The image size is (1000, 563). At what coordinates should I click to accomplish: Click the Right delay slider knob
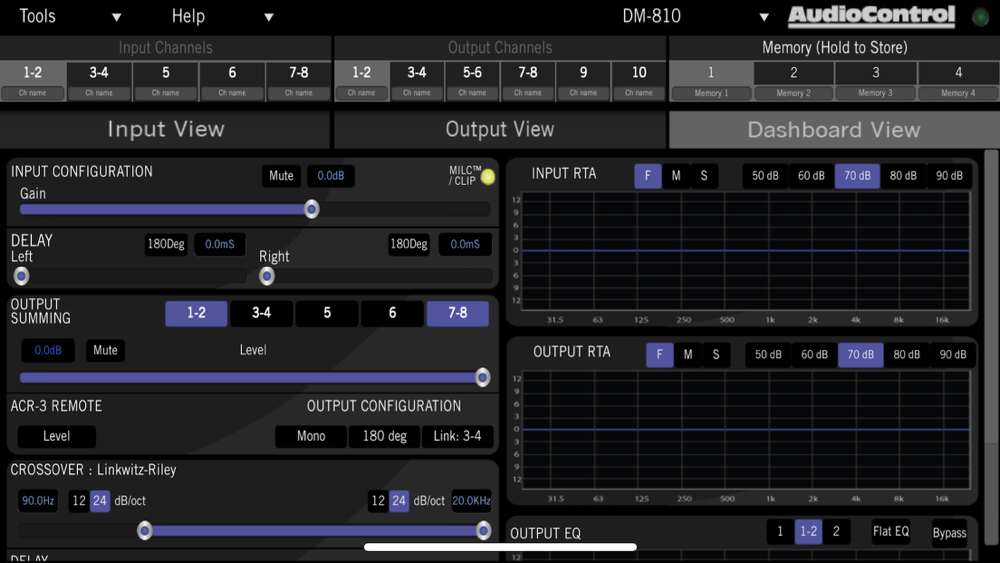point(267,276)
